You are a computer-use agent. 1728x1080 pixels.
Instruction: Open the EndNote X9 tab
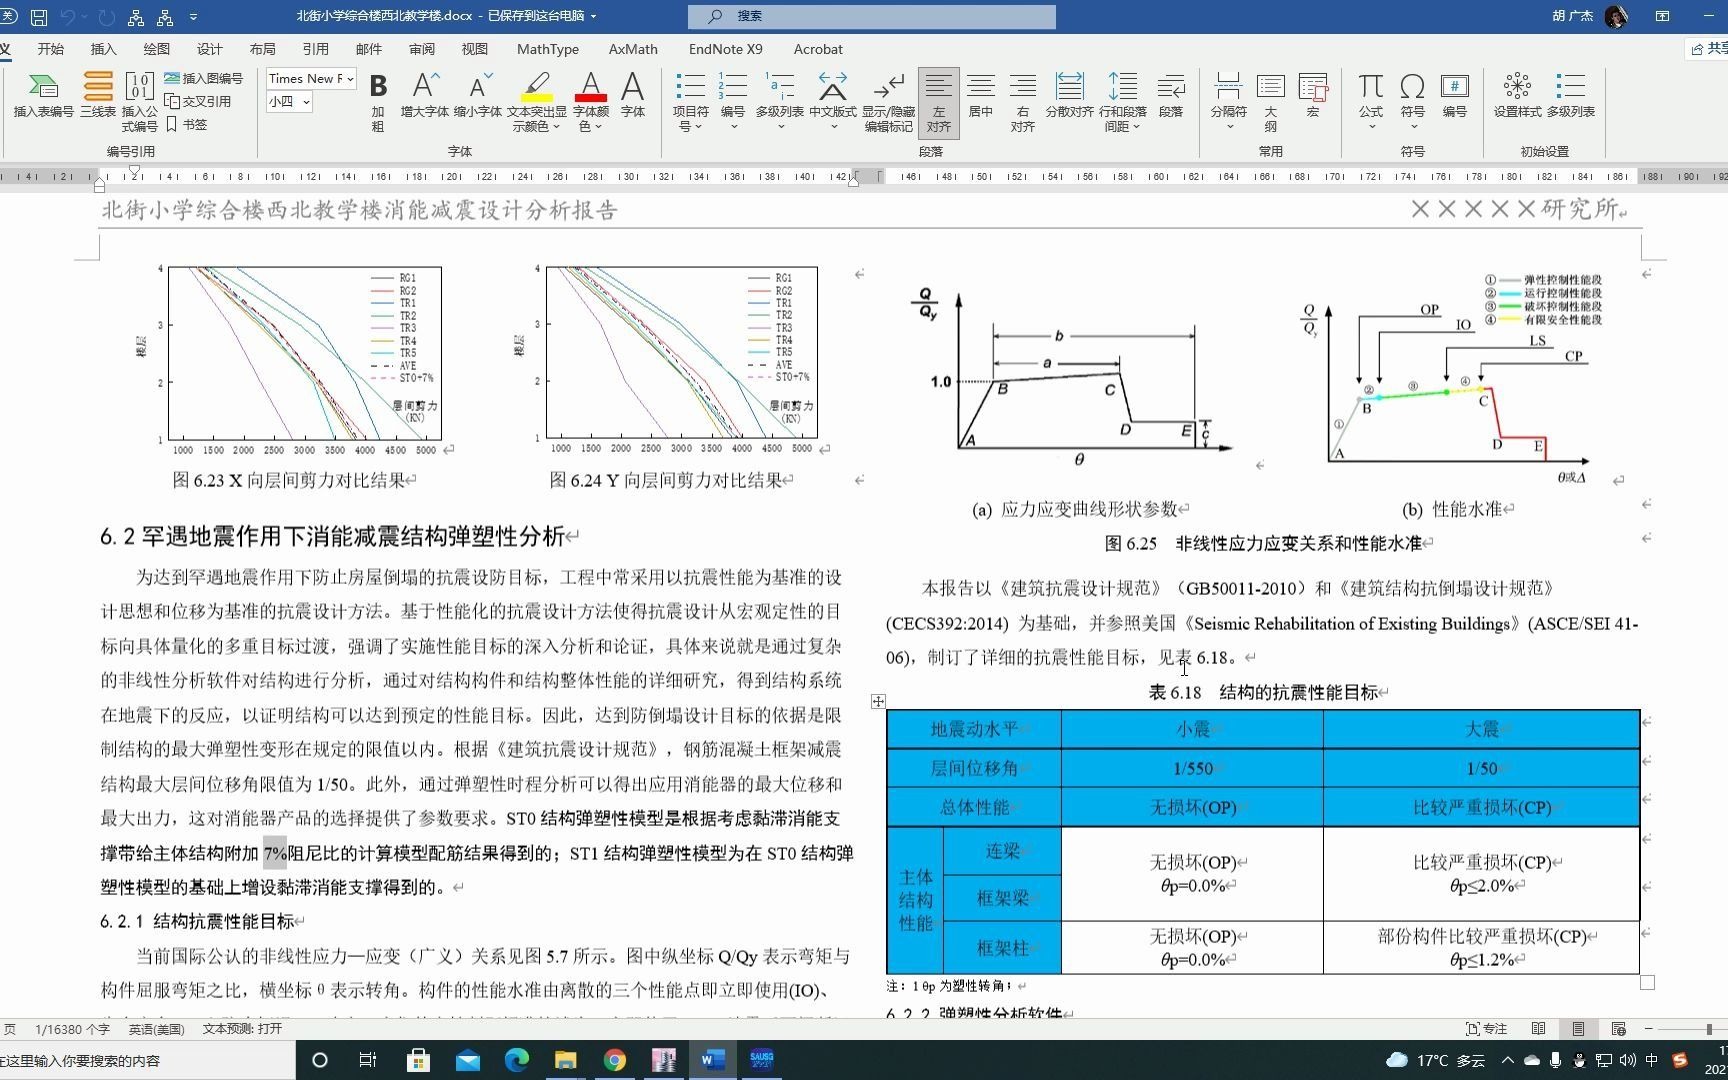pyautogui.click(x=724, y=48)
